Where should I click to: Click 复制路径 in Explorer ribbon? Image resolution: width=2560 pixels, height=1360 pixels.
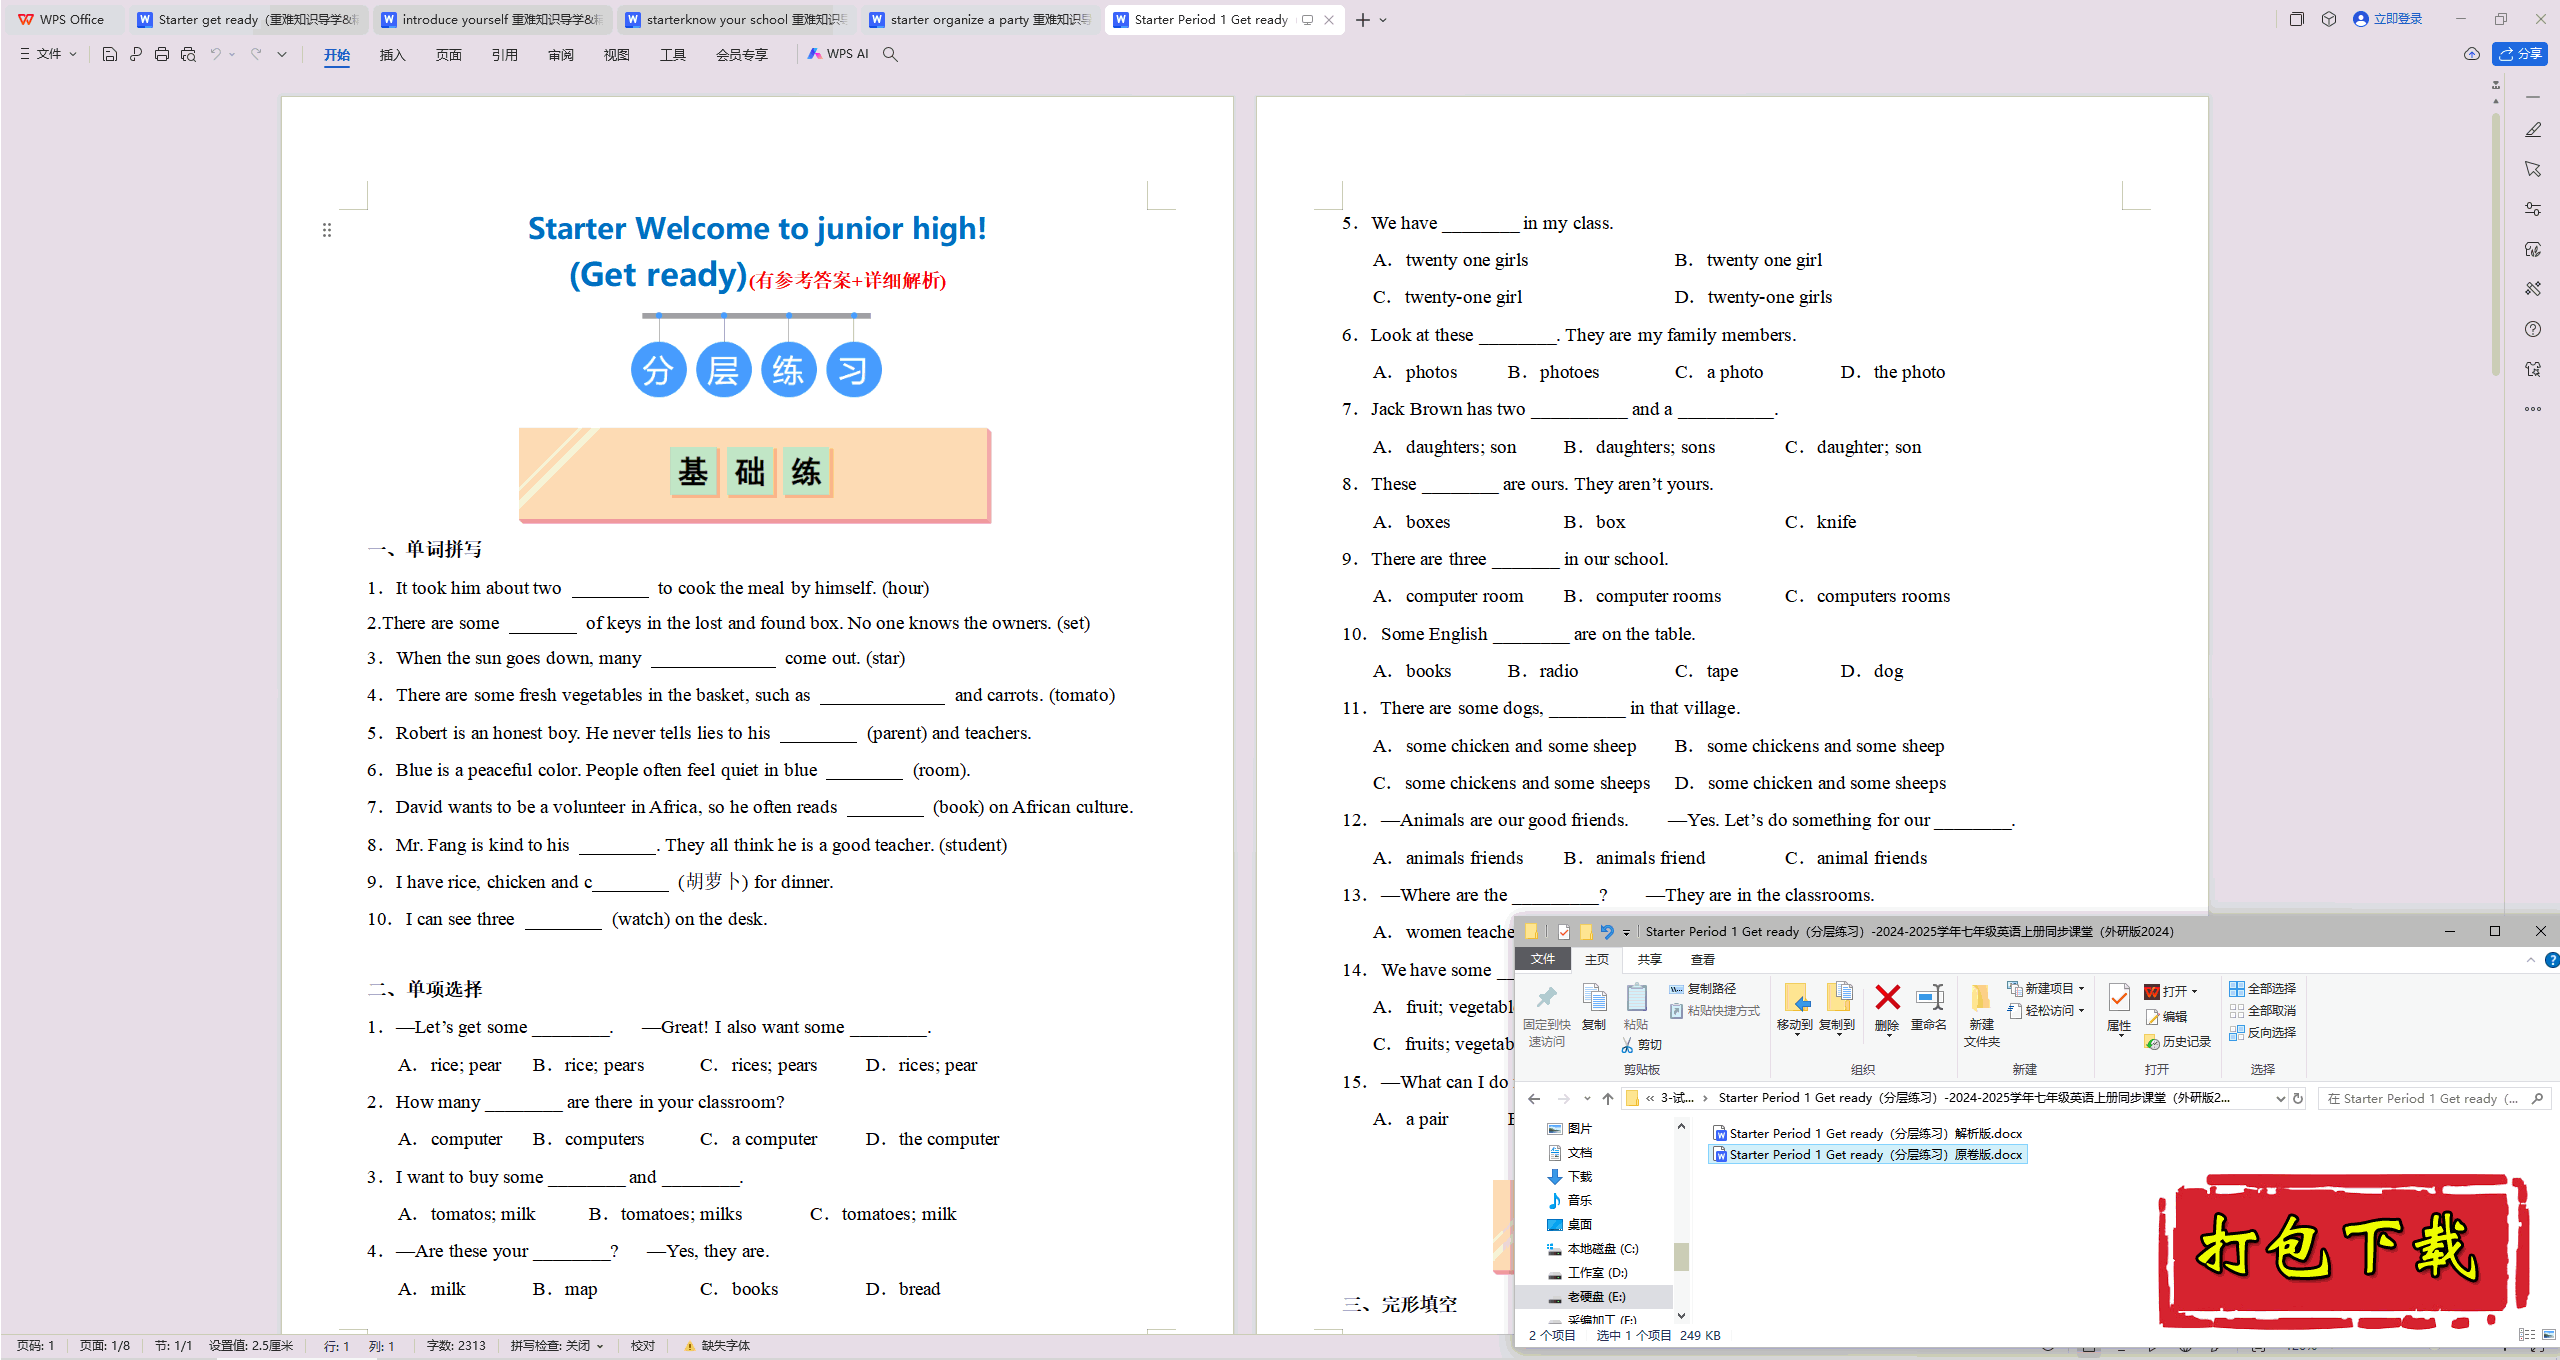(x=1702, y=989)
